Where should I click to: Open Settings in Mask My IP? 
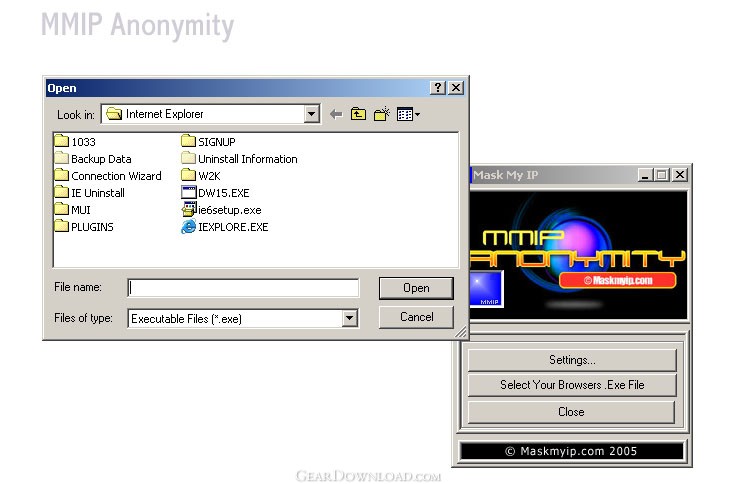click(572, 360)
